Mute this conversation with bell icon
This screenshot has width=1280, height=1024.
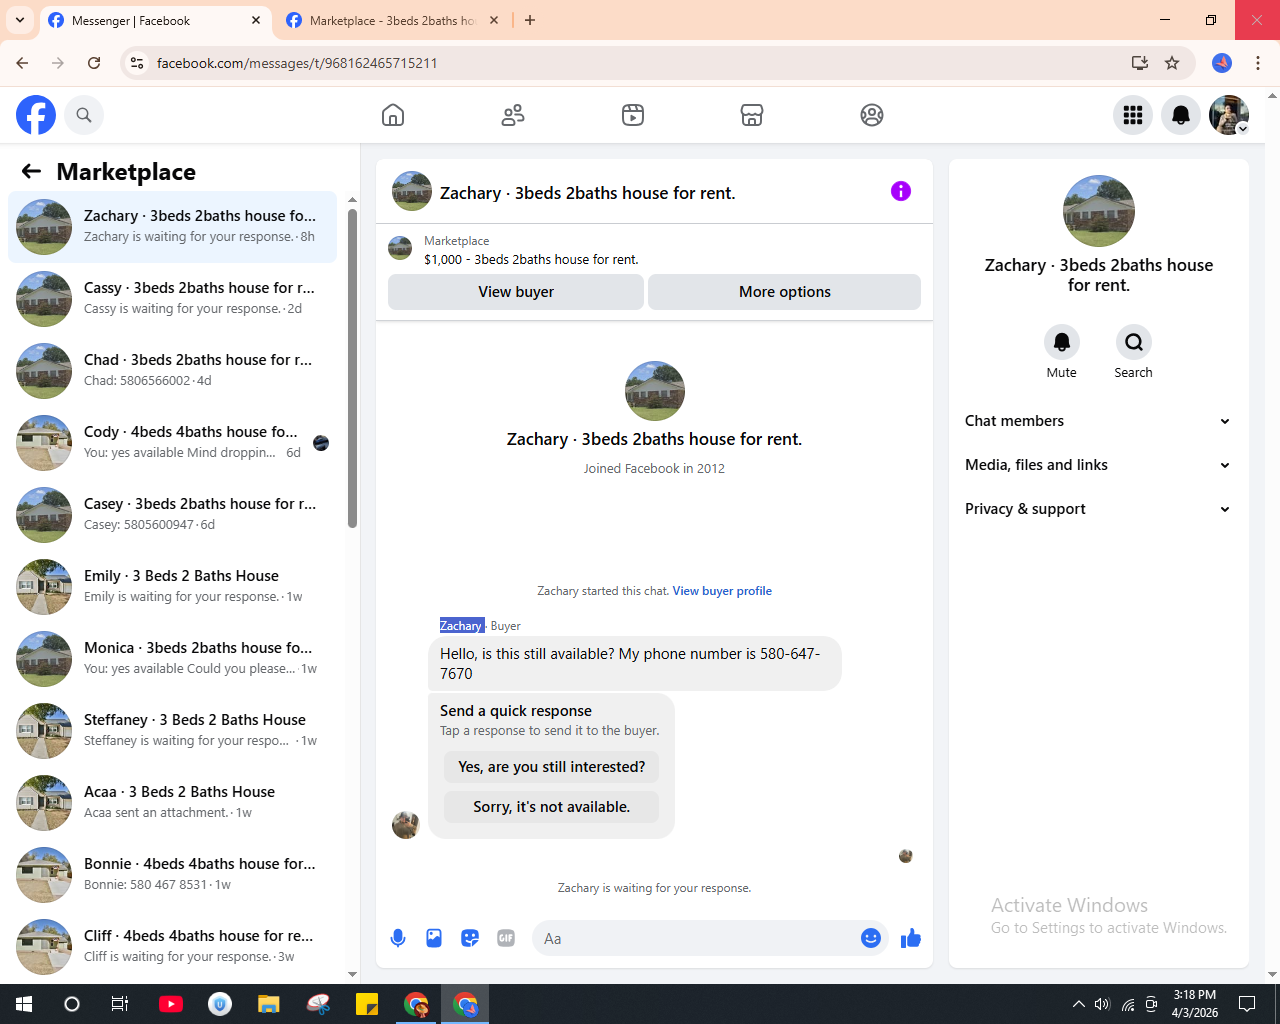point(1062,342)
